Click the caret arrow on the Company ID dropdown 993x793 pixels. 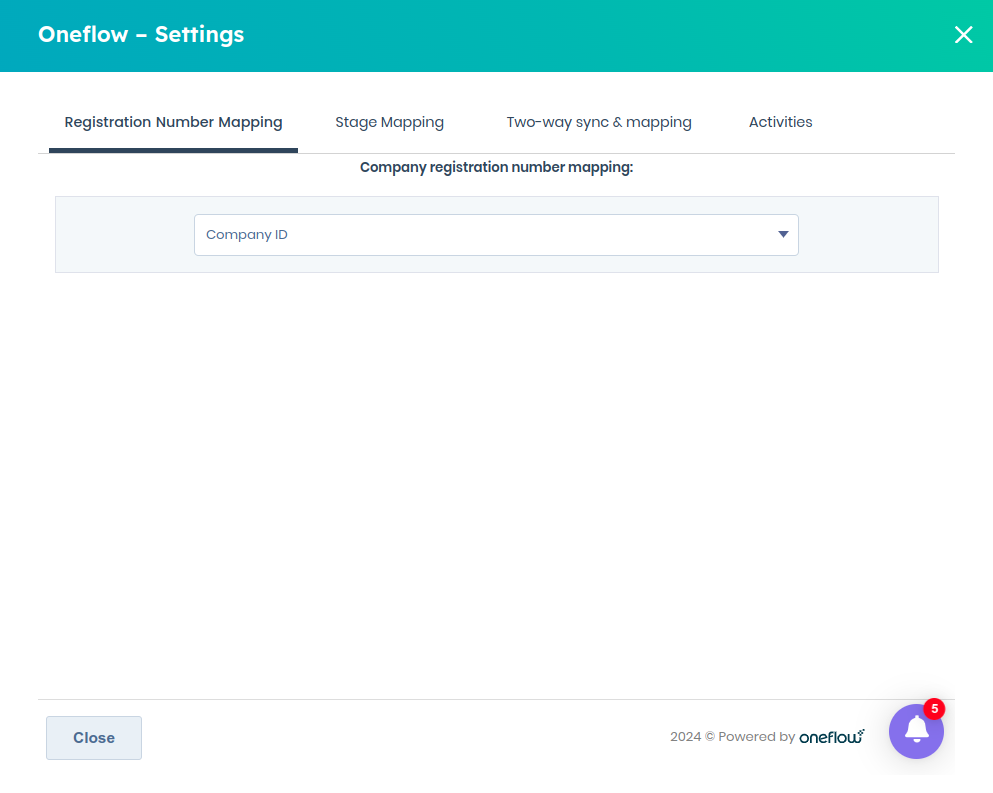coord(783,234)
